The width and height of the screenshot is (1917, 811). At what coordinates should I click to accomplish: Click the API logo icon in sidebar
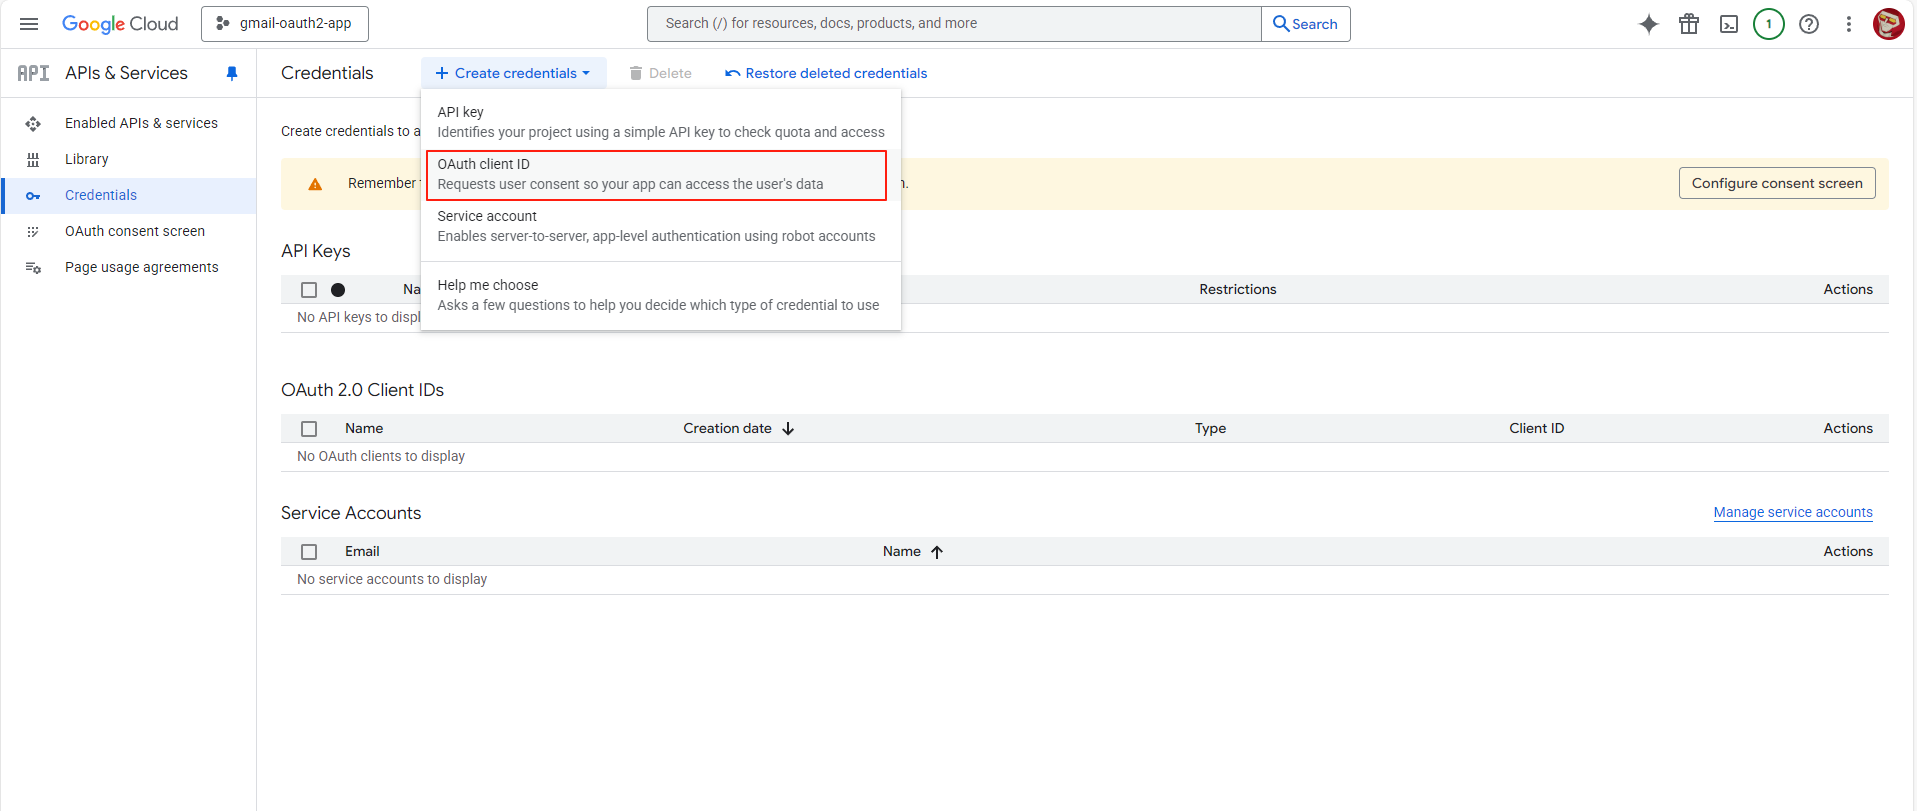coord(33,73)
